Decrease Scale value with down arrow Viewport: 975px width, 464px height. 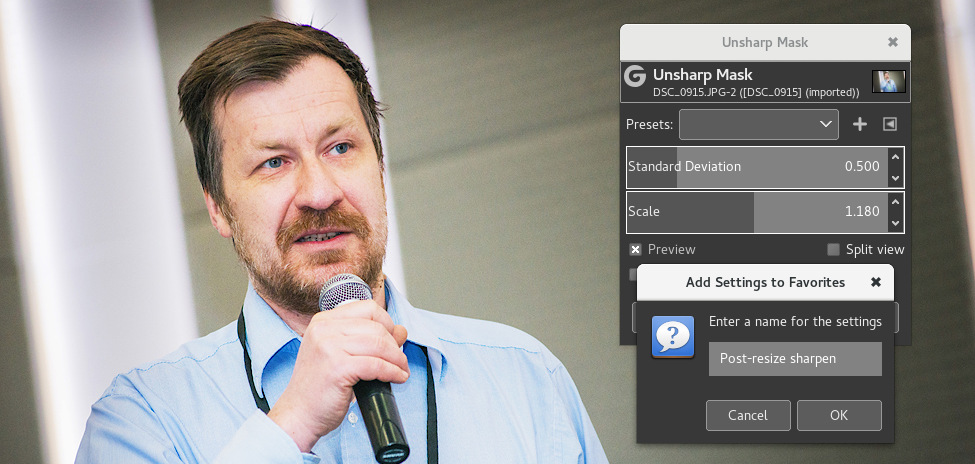(x=895, y=223)
